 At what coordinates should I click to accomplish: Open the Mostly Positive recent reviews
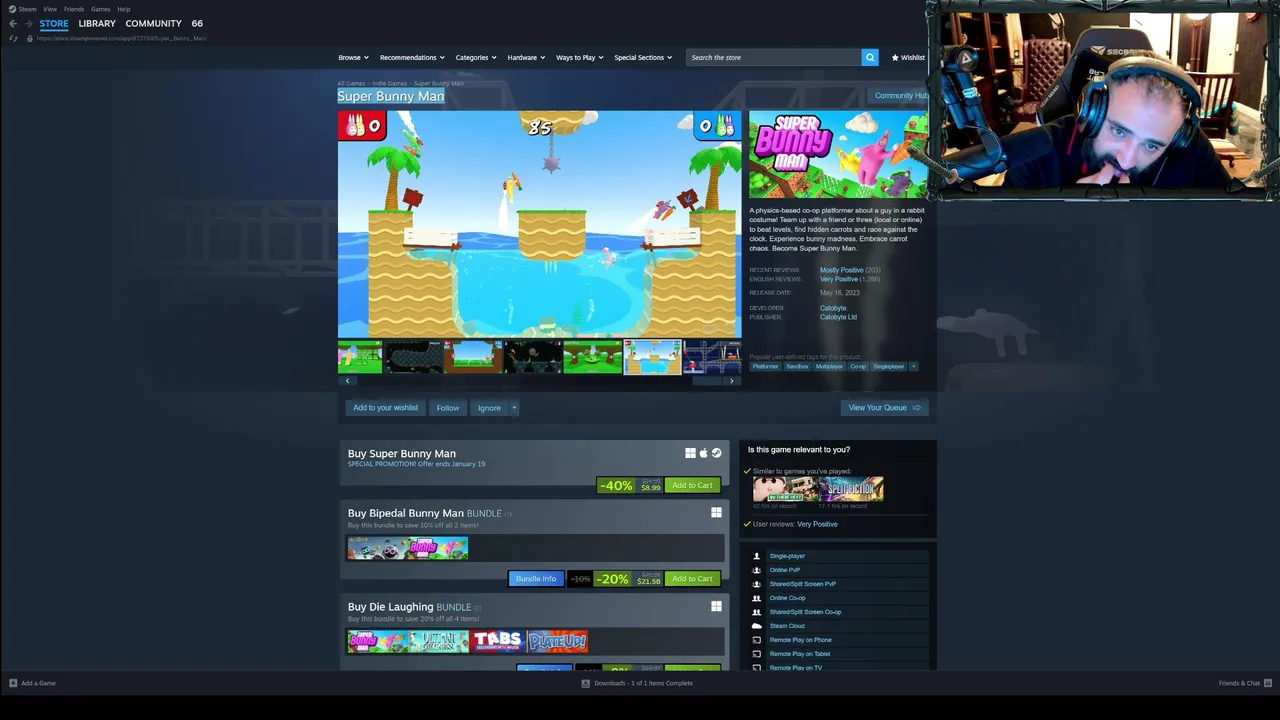tap(841, 270)
